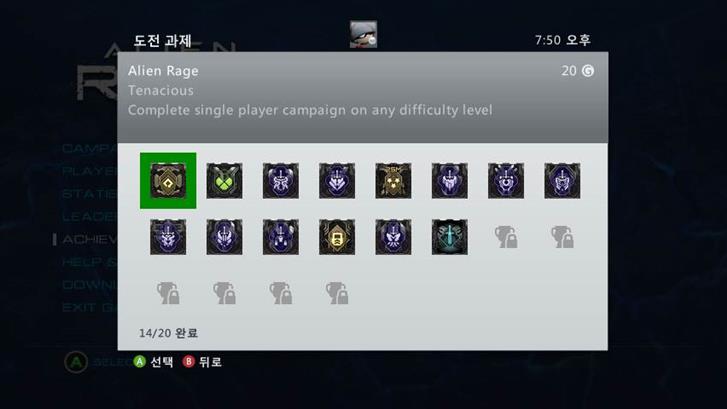The height and width of the screenshot is (409, 727).
Task: Select the last achievement in first row
Action: tap(562, 181)
